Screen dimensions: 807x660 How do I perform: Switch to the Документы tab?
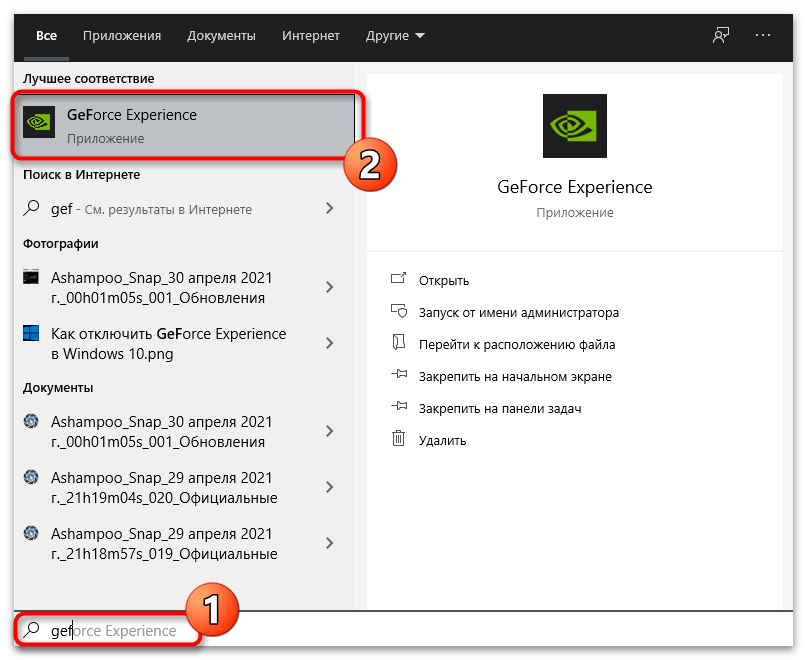click(x=221, y=36)
